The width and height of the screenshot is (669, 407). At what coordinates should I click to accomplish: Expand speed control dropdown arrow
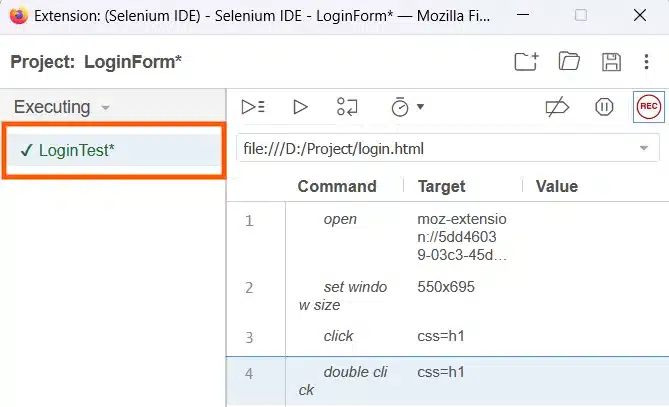(420, 107)
